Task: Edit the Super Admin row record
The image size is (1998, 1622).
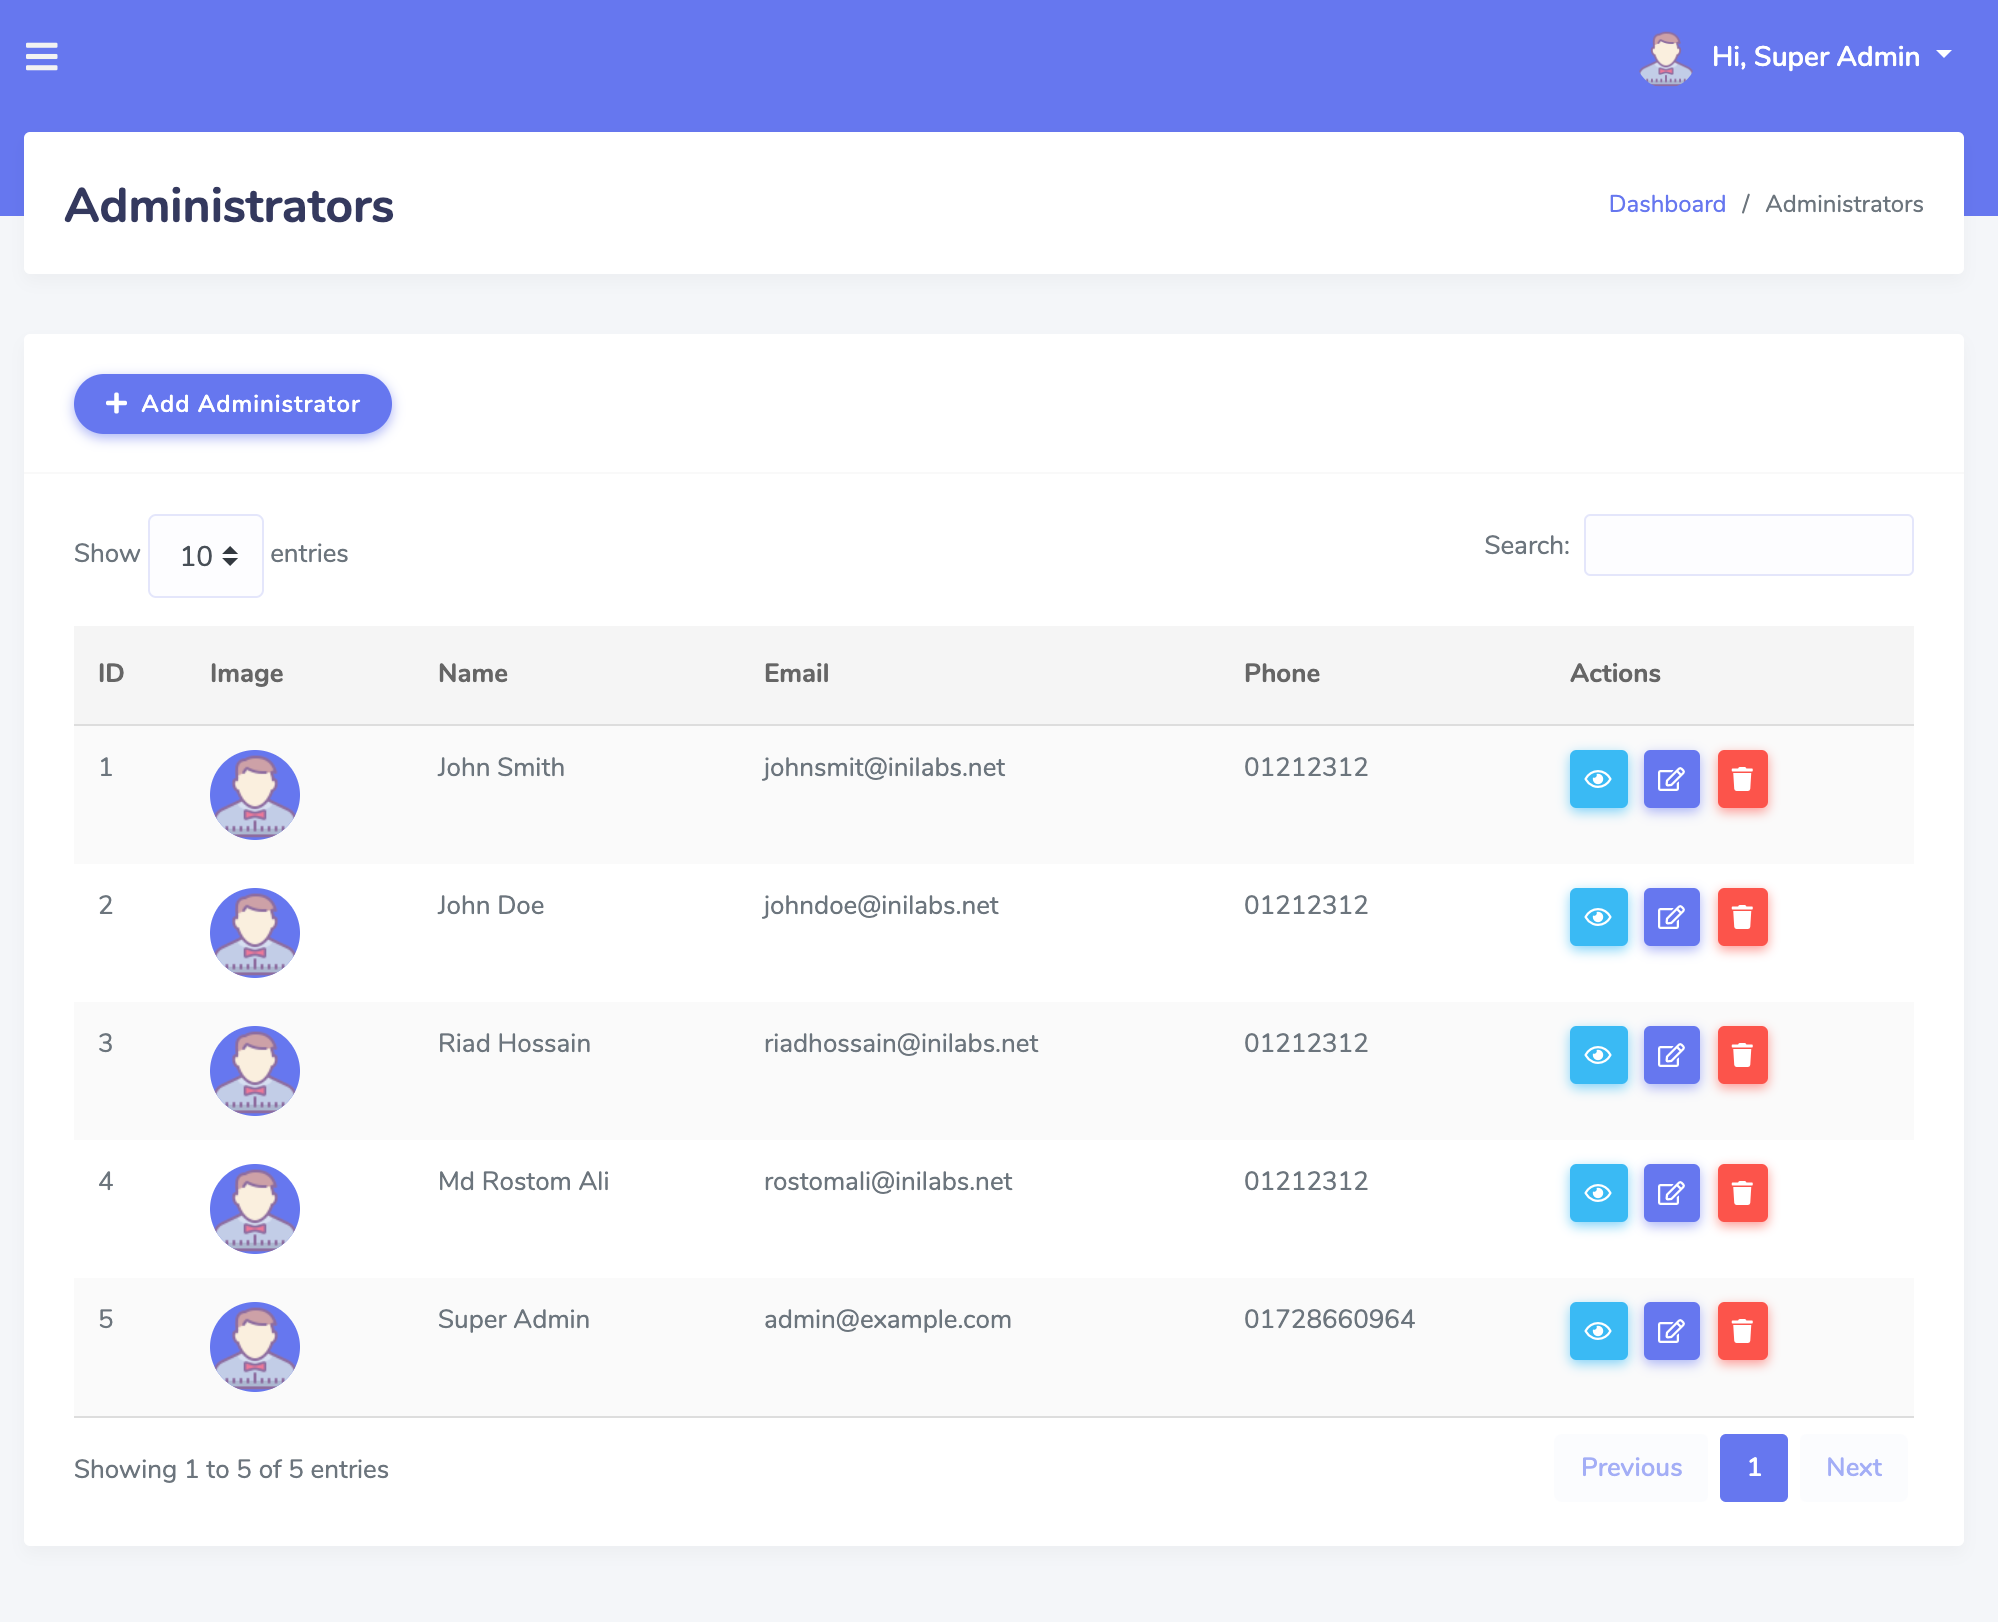Action: 1671,1331
